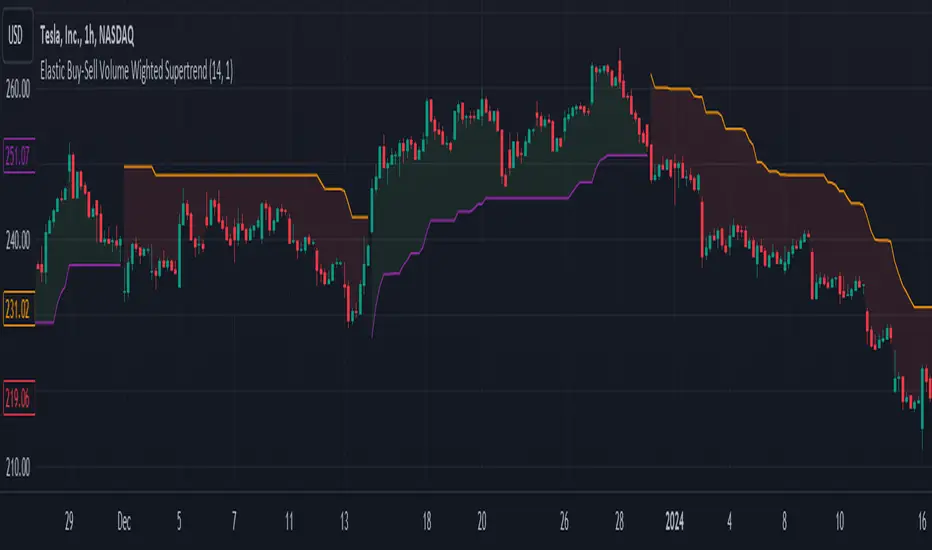Click the 260.00 price axis label
This screenshot has height=550, width=932.
[x=19, y=88]
